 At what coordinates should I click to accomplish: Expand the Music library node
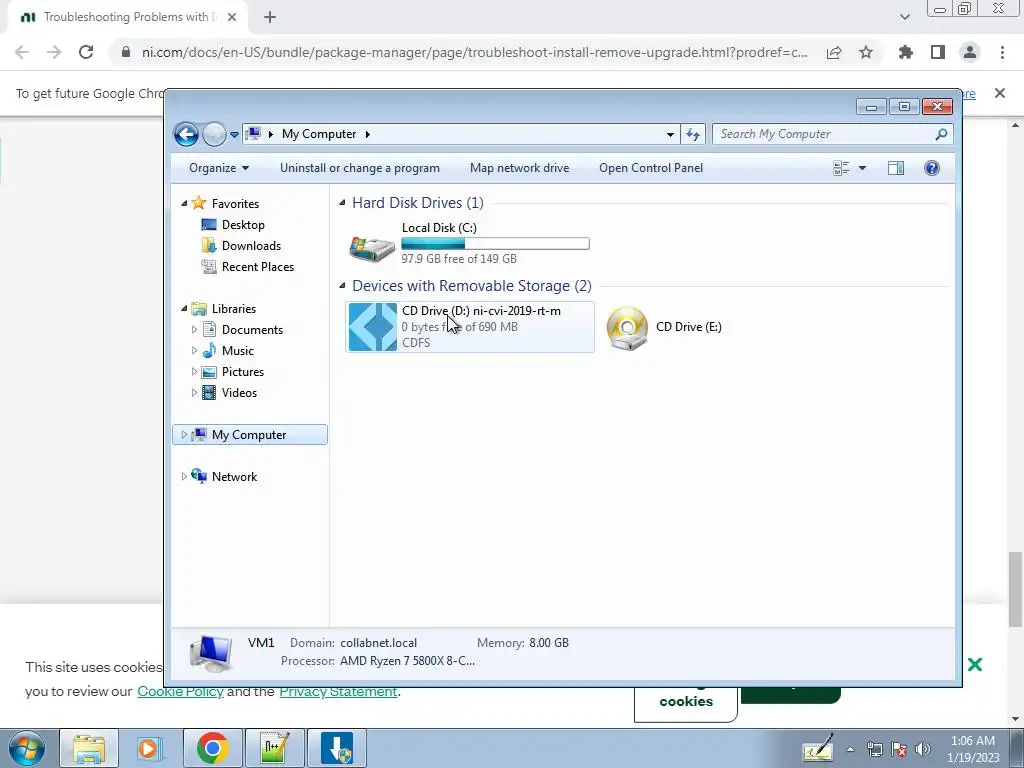pyautogui.click(x=194, y=351)
